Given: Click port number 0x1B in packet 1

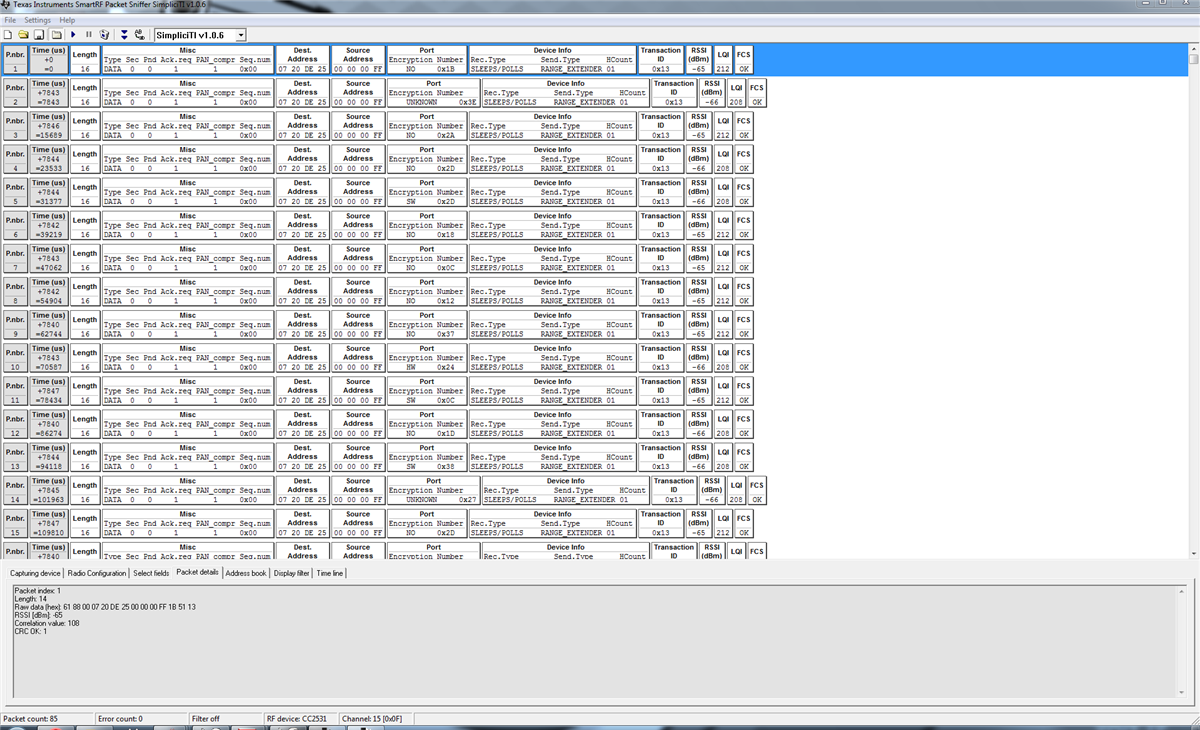Looking at the screenshot, I should [x=446, y=69].
